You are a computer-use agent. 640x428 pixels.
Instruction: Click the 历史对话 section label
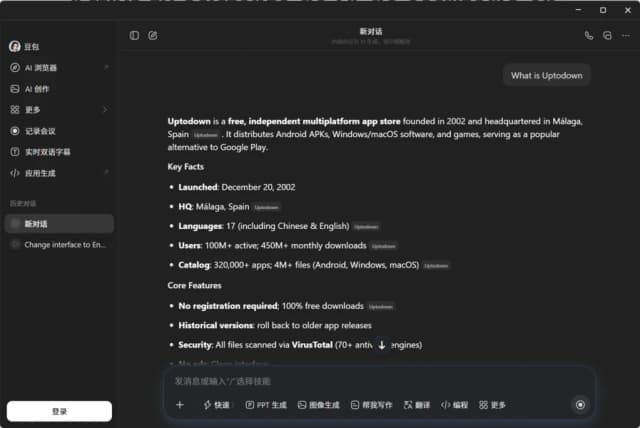[x=23, y=203]
